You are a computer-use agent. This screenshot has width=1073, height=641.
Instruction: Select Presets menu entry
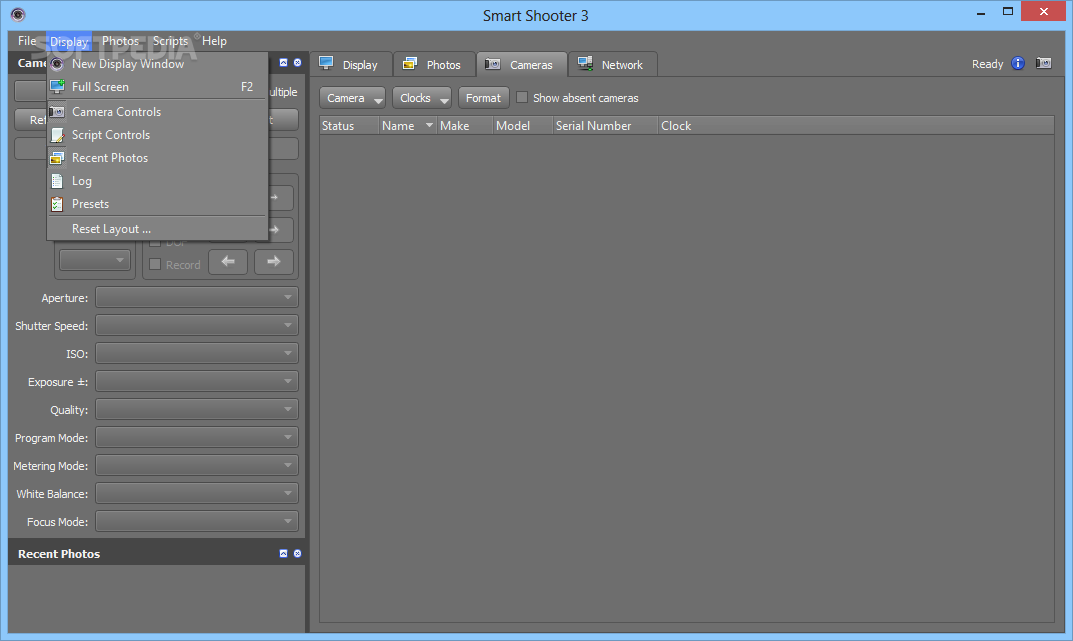(157, 204)
